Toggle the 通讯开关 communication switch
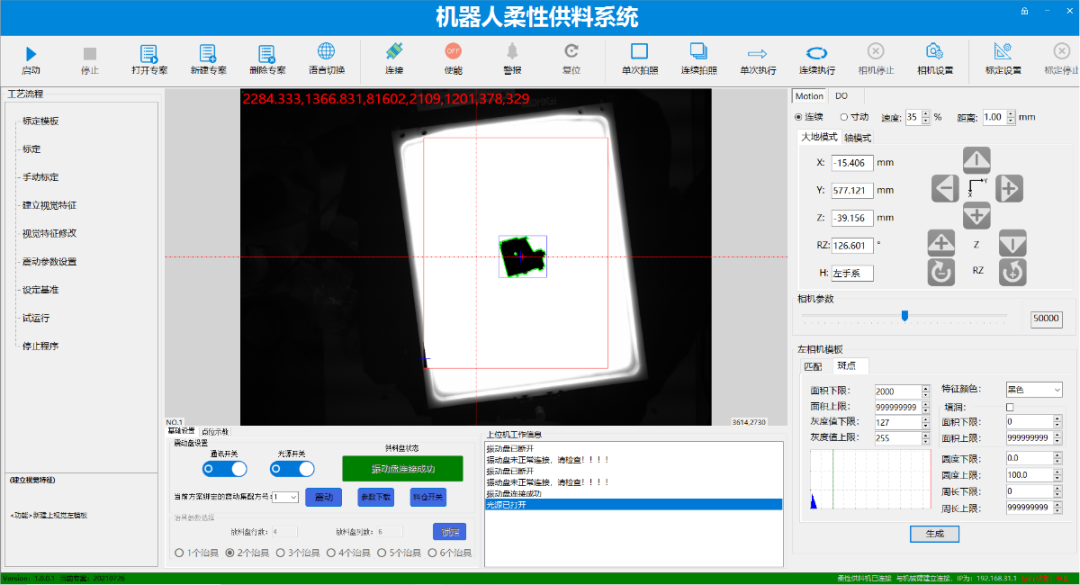Image resolution: width=1080 pixels, height=585 pixels. pyautogui.click(x=225, y=469)
